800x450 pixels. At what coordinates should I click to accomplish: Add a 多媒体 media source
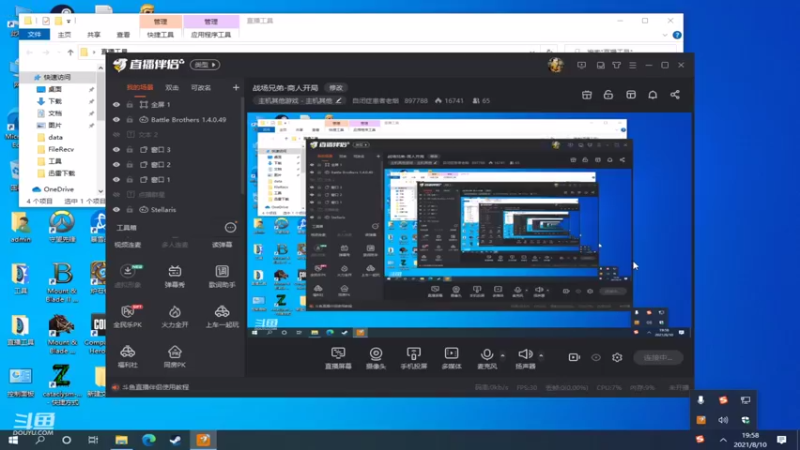pos(452,358)
